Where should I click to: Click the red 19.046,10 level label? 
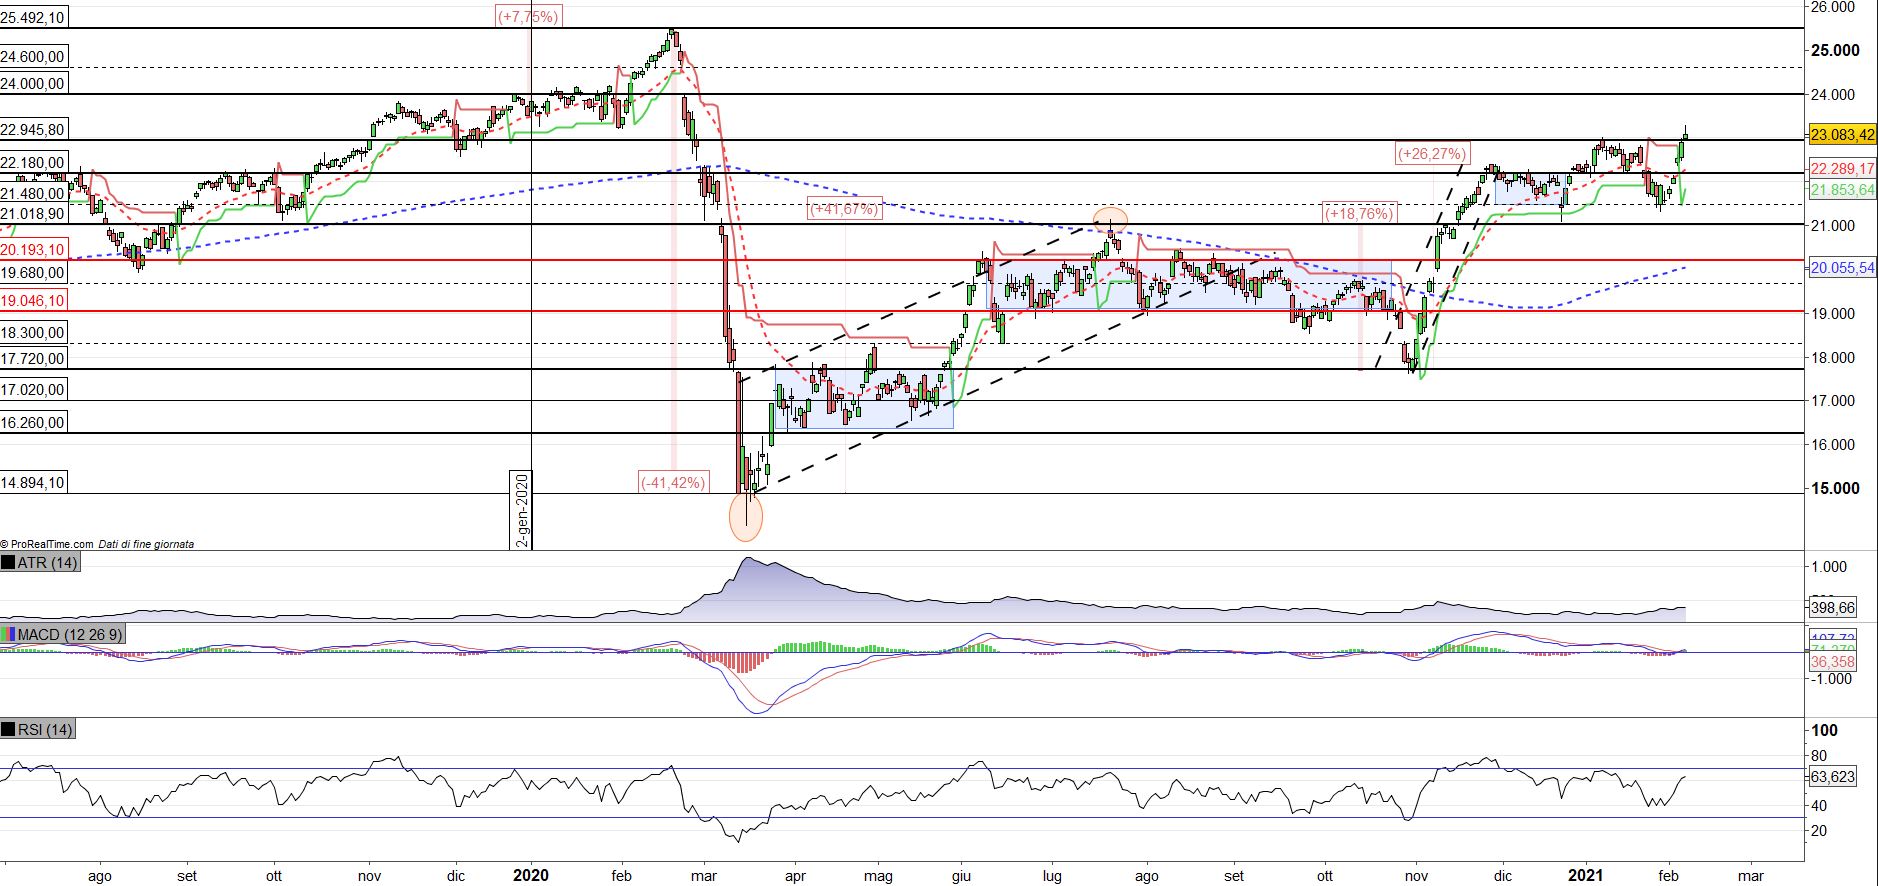point(33,300)
